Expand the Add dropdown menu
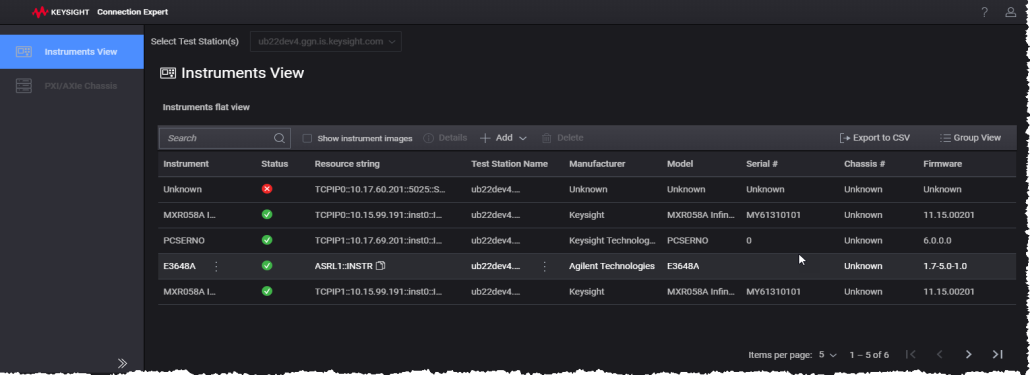The width and height of the screenshot is (1030, 375). [x=503, y=138]
